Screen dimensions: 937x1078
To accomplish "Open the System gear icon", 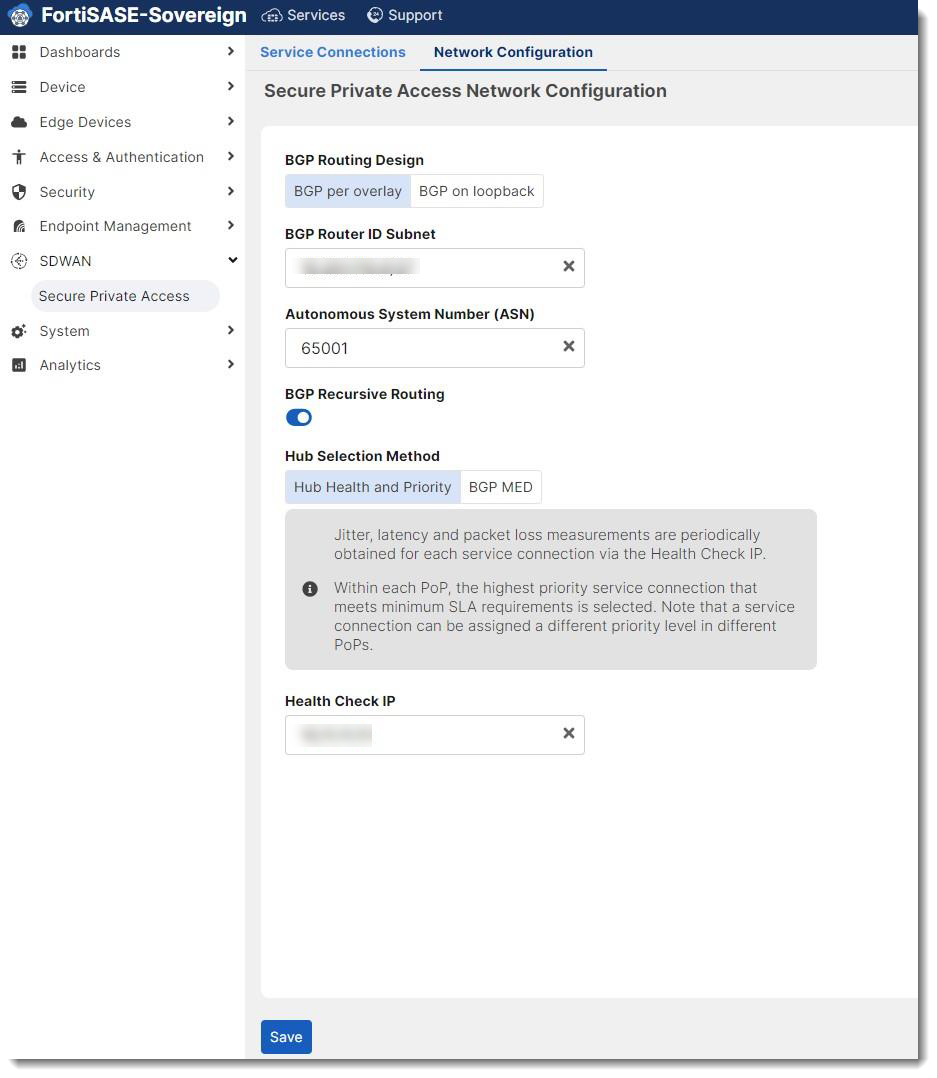I will click(19, 331).
